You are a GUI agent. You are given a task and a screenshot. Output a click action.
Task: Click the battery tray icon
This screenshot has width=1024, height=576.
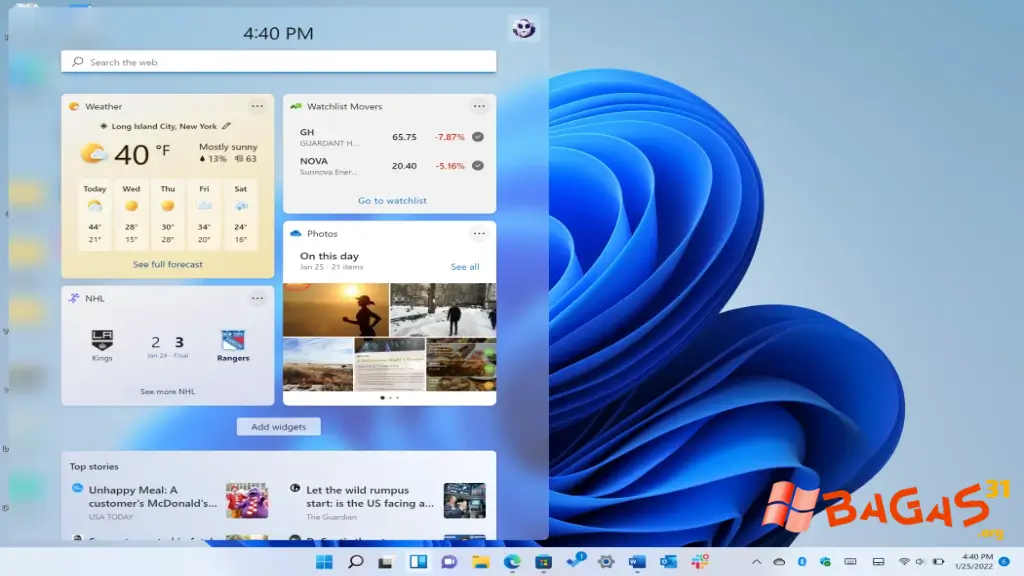938,562
